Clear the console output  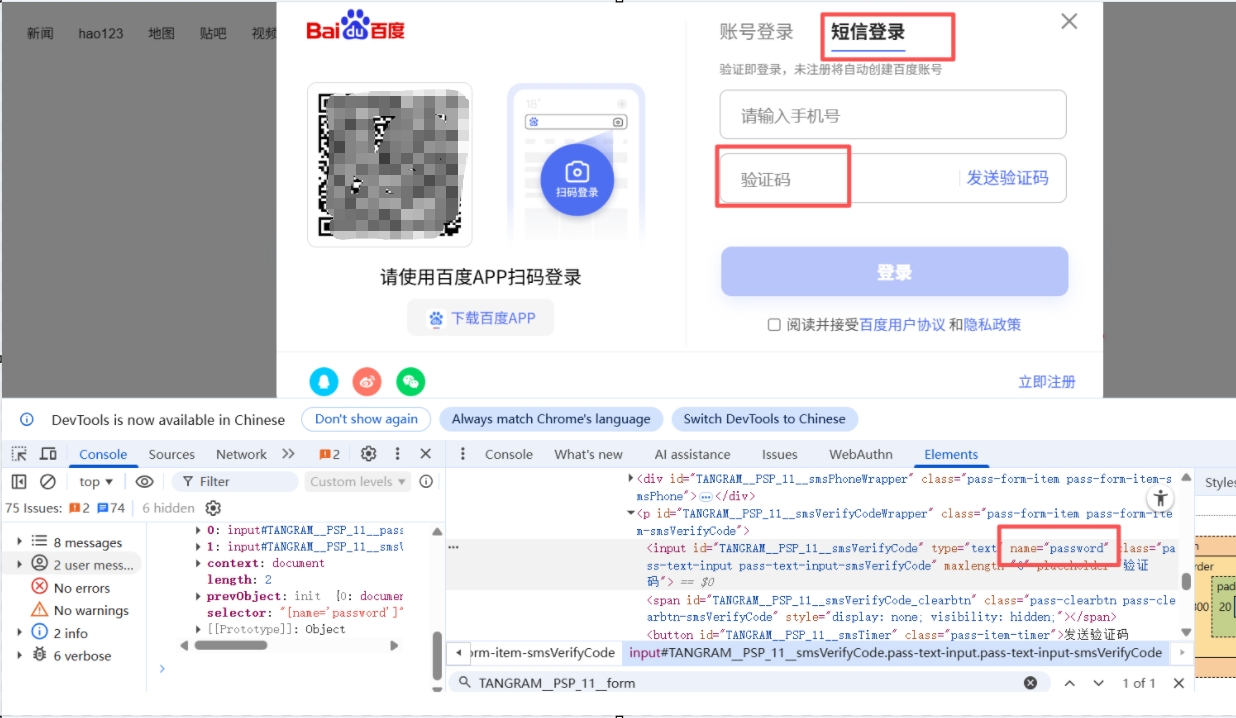pos(47,481)
